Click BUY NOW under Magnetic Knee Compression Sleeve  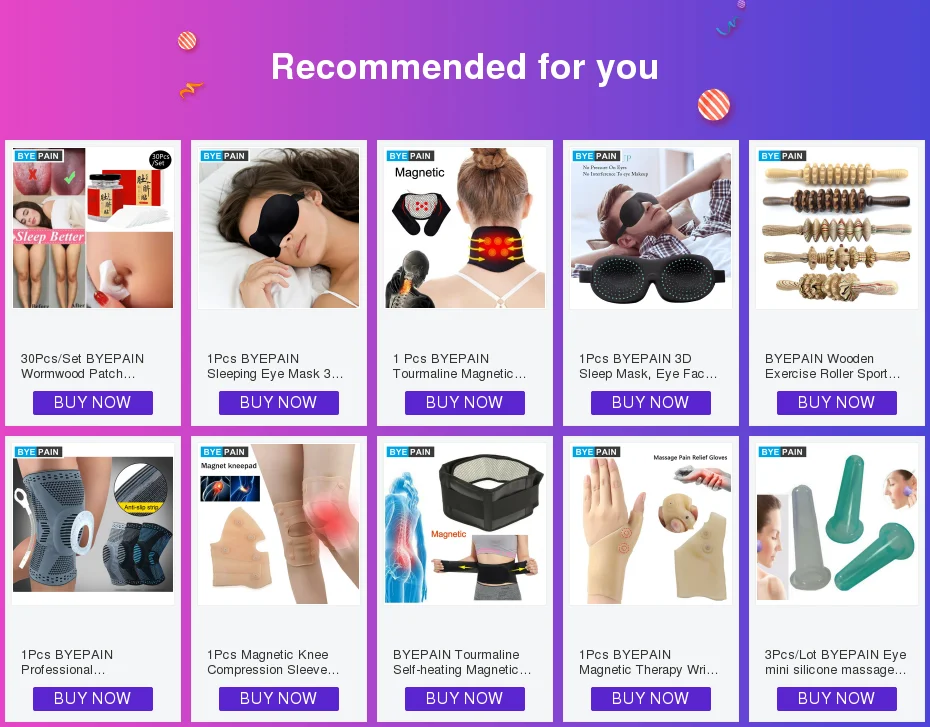pos(279,699)
